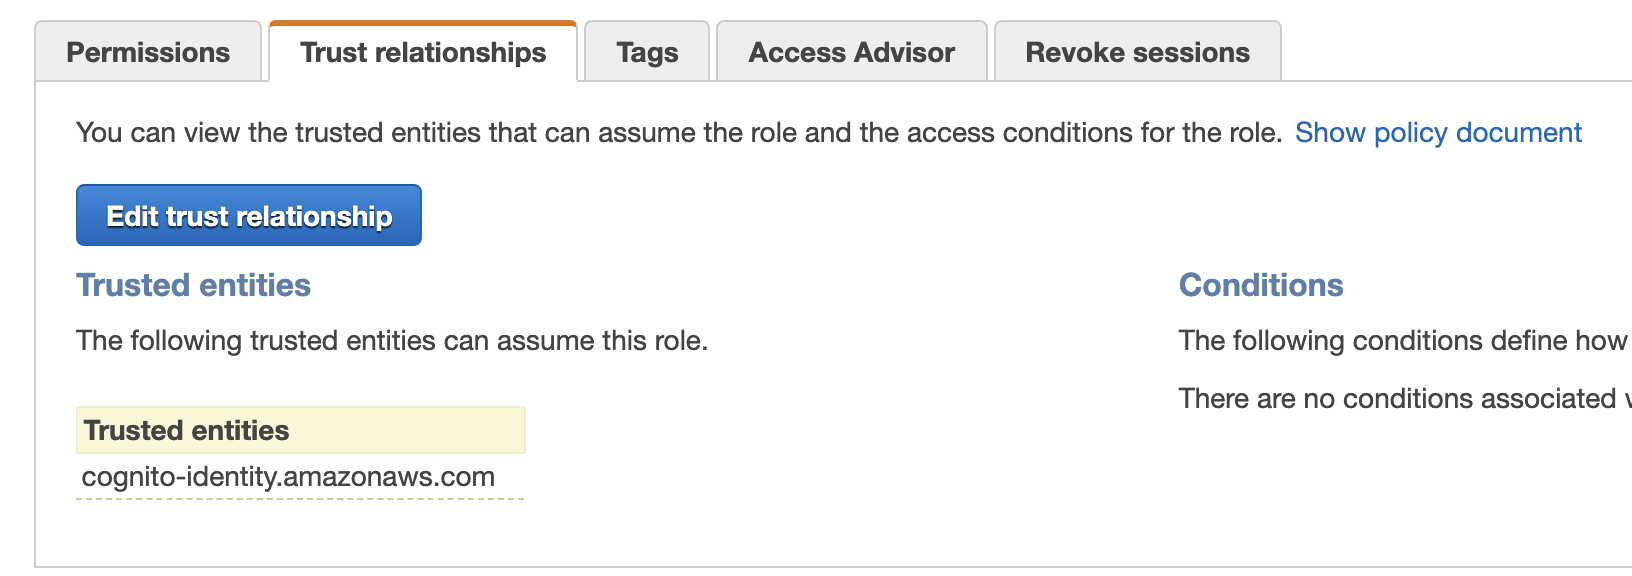Go to the Access Advisor tab
Screen dimensions: 1632x576
(x=852, y=52)
